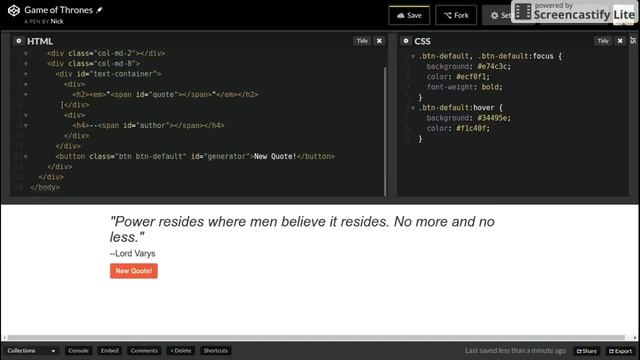The height and width of the screenshot is (360, 640).
Task: Click the Share button
Action: (587, 351)
